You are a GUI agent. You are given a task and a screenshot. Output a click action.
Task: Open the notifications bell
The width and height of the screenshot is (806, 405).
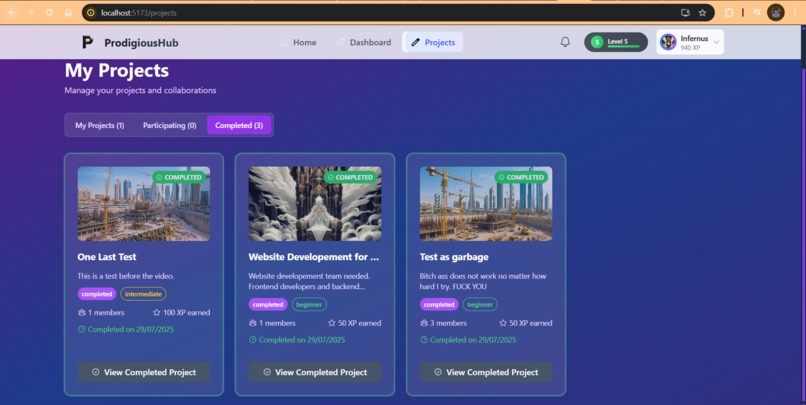pyautogui.click(x=565, y=42)
